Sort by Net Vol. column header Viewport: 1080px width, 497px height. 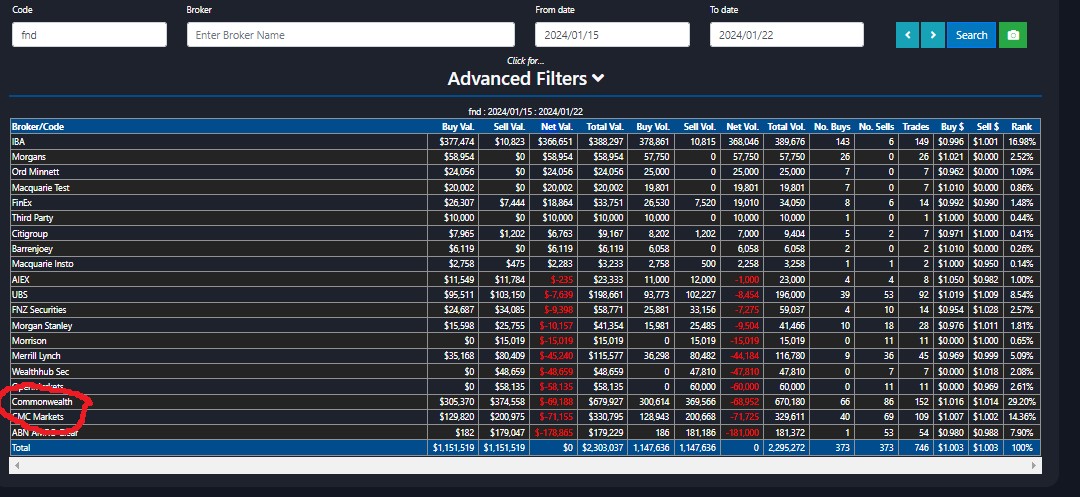coord(741,127)
